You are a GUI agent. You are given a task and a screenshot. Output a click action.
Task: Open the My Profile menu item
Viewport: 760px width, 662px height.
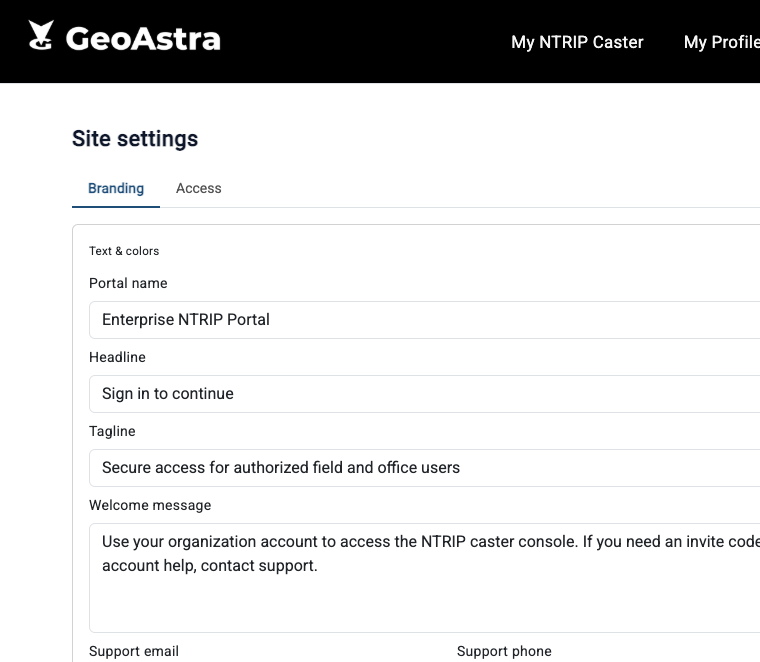722,42
